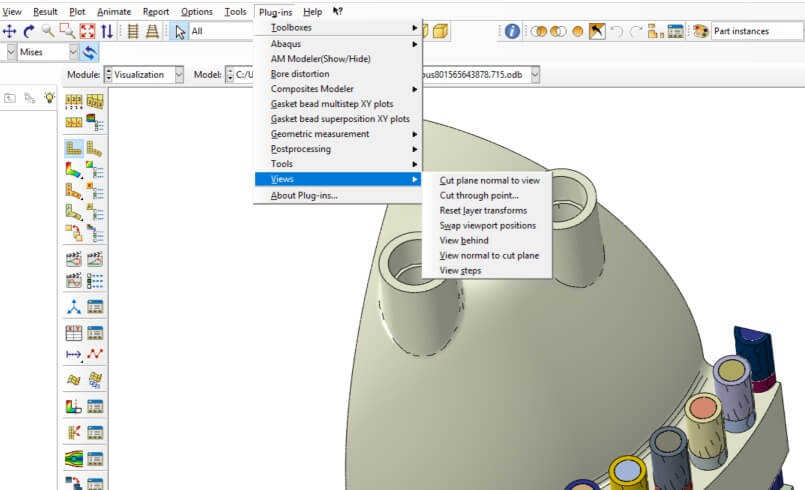
Task: Open the Query information icon
Action: (x=512, y=31)
